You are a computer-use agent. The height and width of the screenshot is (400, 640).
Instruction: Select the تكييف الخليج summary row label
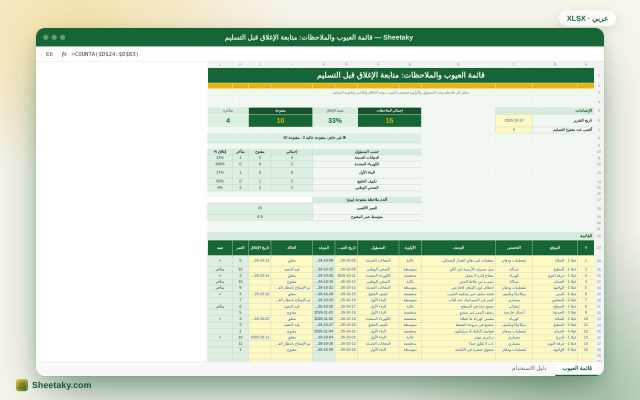point(367,181)
